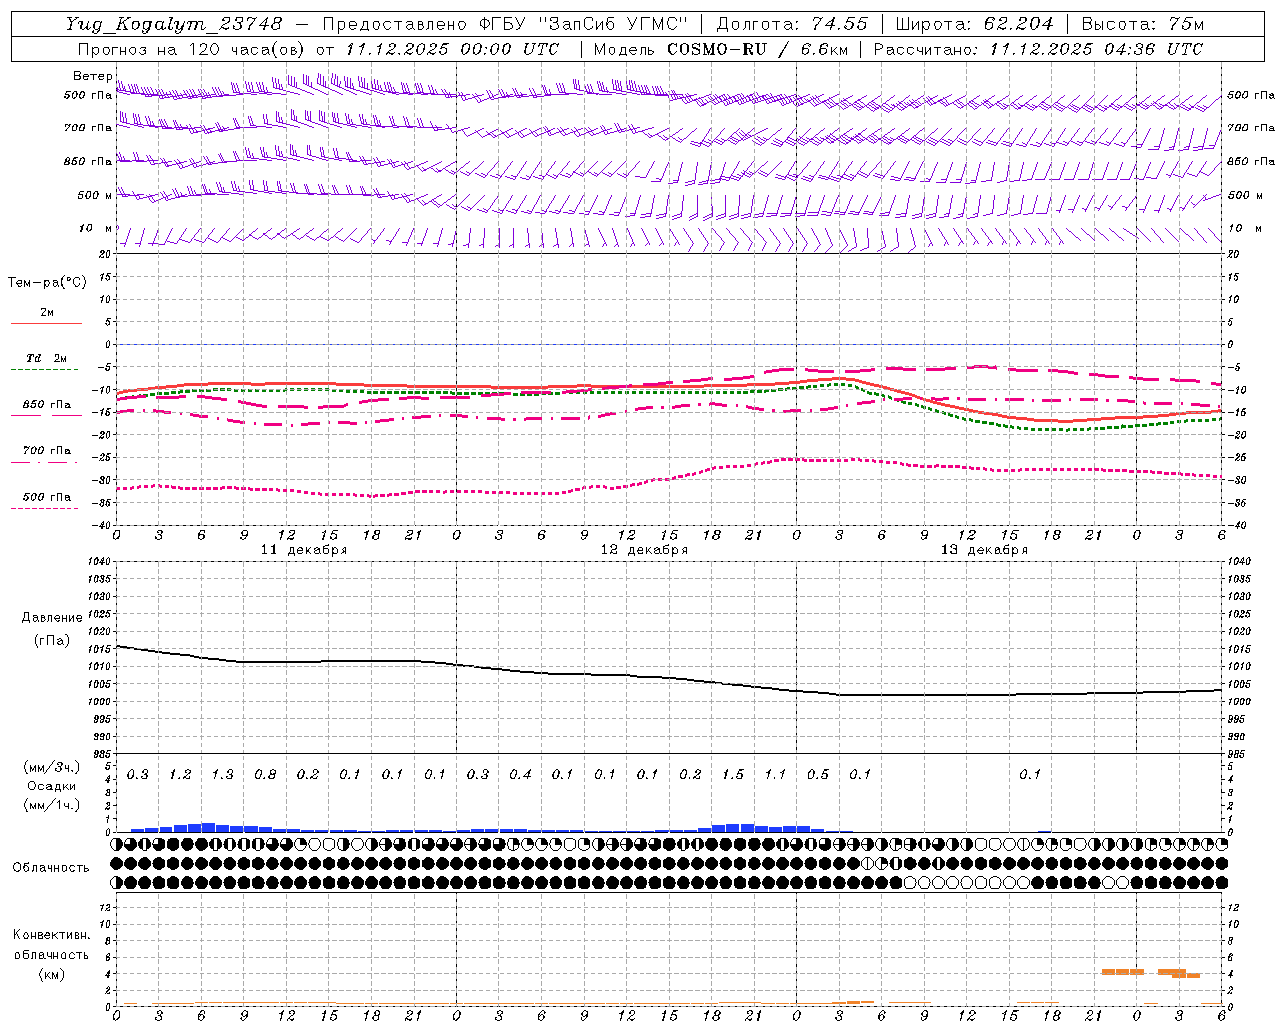The image size is (1280, 1024).
Task: Click the Рассчитано: 11.12.2025 04:36 UTC text
Action: [x=1038, y=49]
